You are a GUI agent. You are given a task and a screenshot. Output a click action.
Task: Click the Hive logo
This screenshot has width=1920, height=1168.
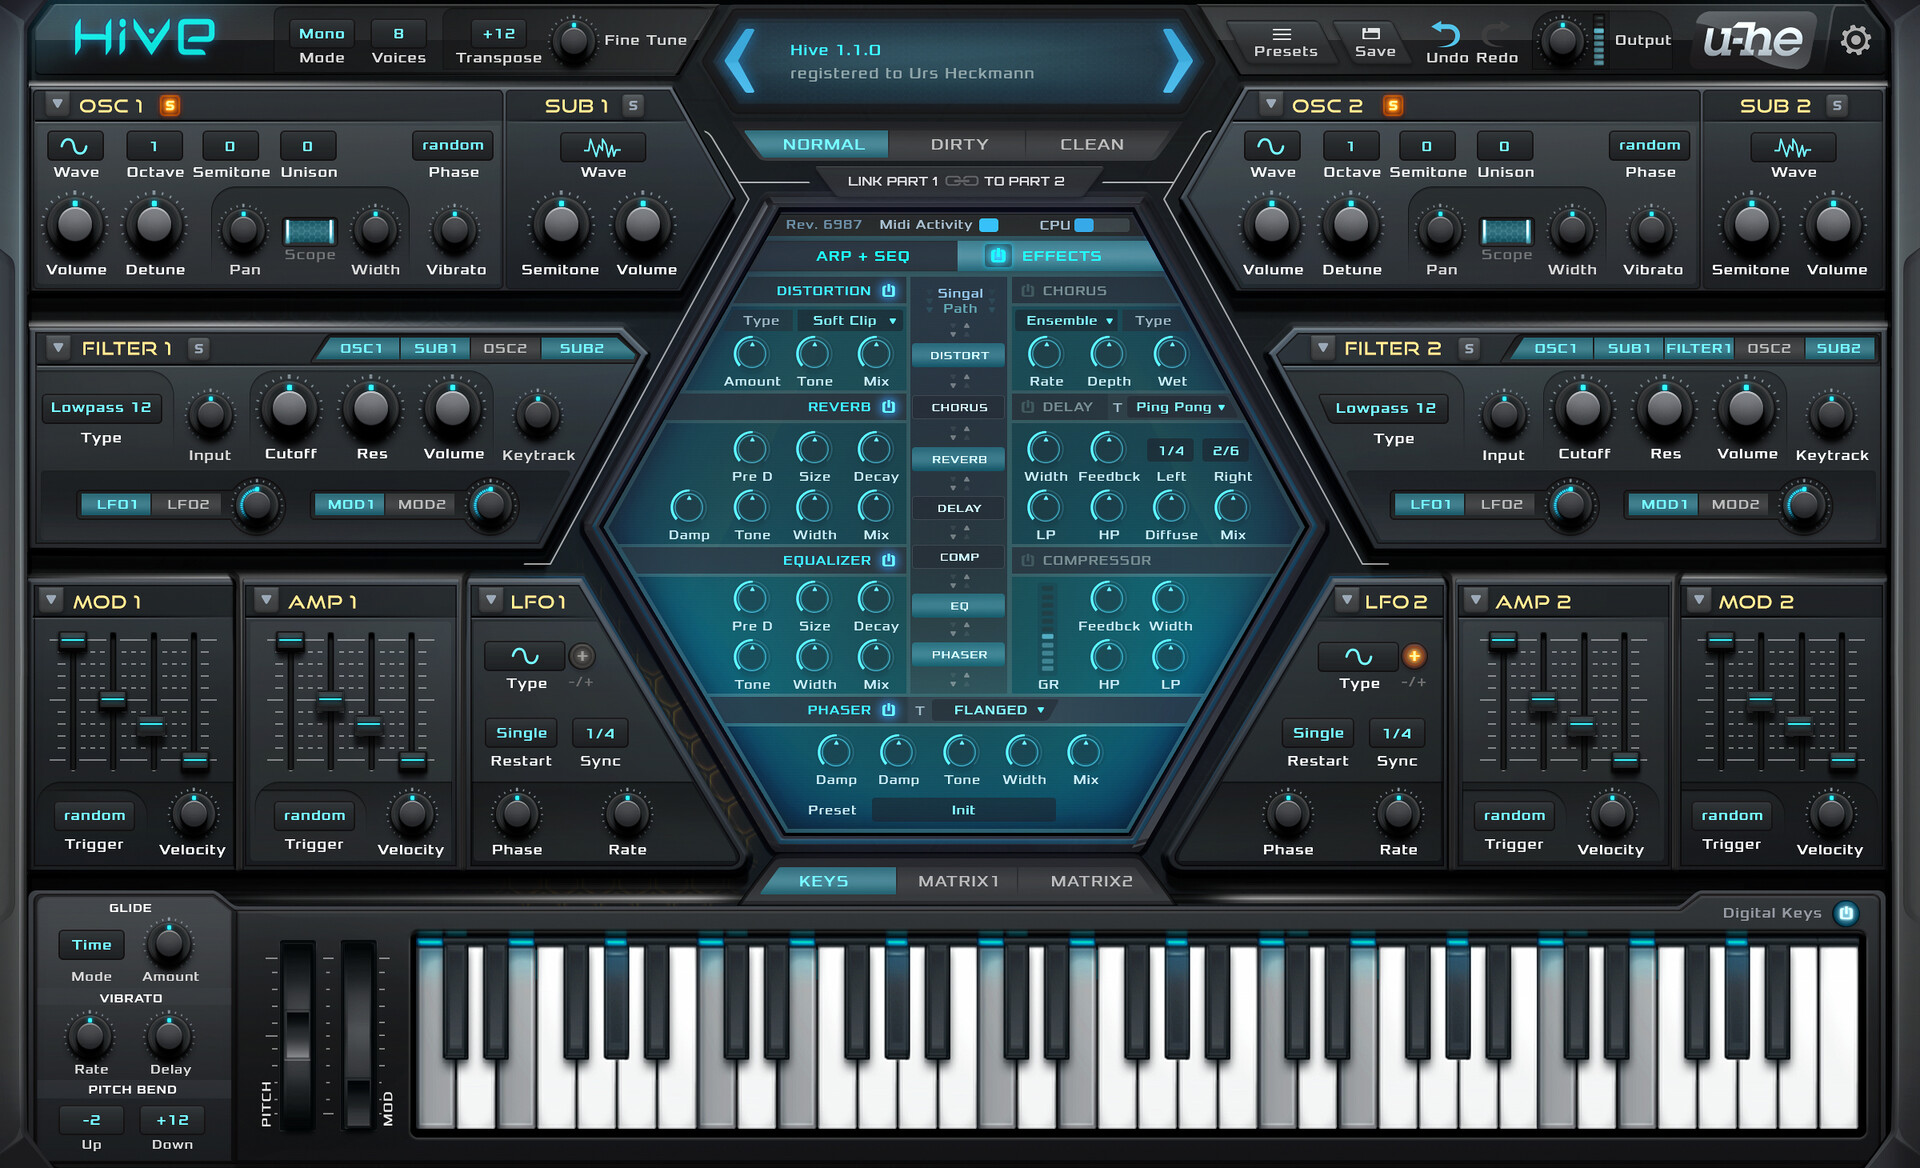[x=144, y=37]
